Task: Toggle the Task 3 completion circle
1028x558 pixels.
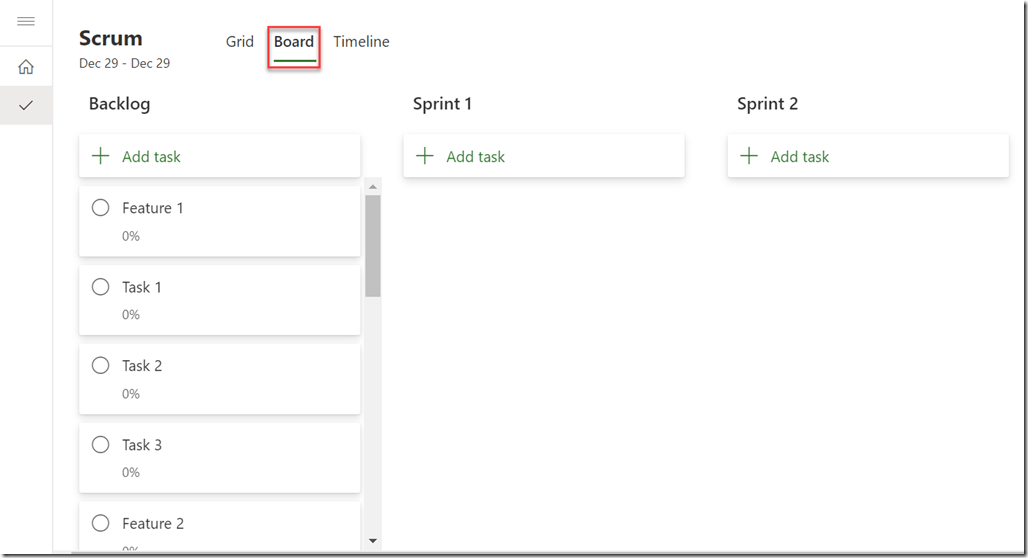Action: (x=100, y=445)
